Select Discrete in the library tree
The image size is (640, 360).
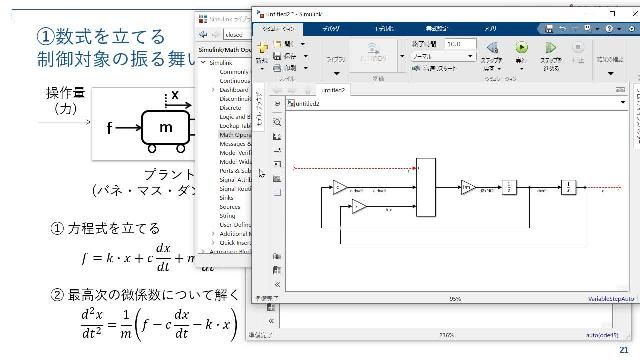coord(231,108)
